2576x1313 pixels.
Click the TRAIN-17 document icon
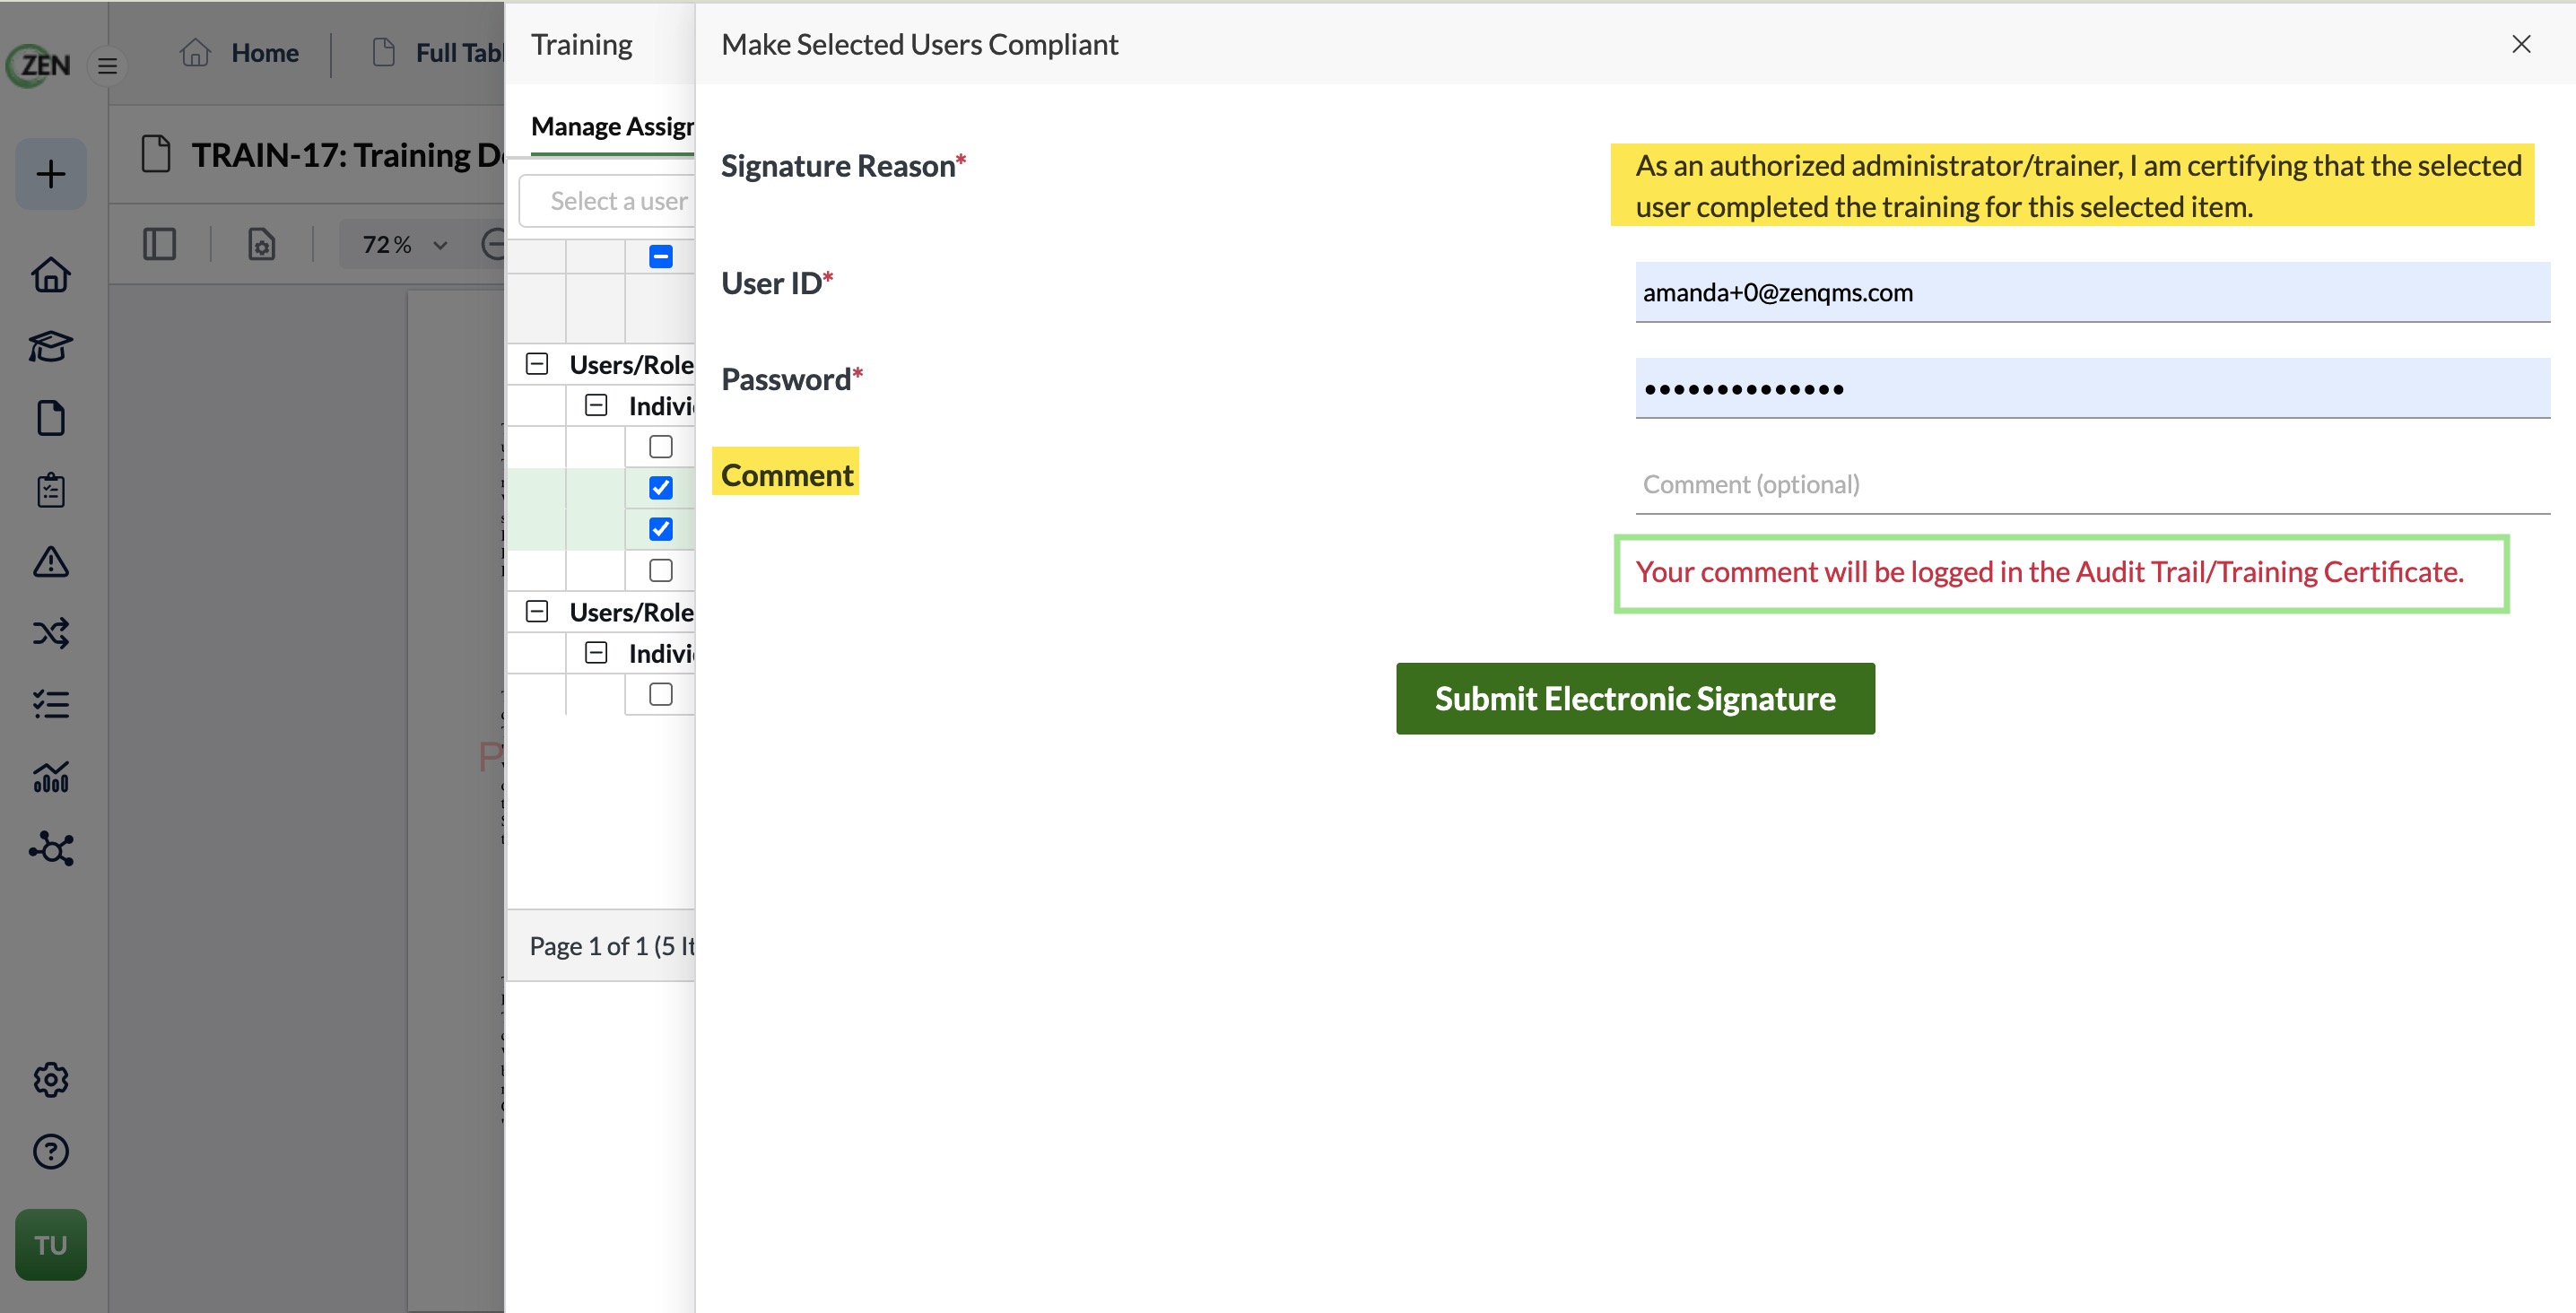pos(156,155)
